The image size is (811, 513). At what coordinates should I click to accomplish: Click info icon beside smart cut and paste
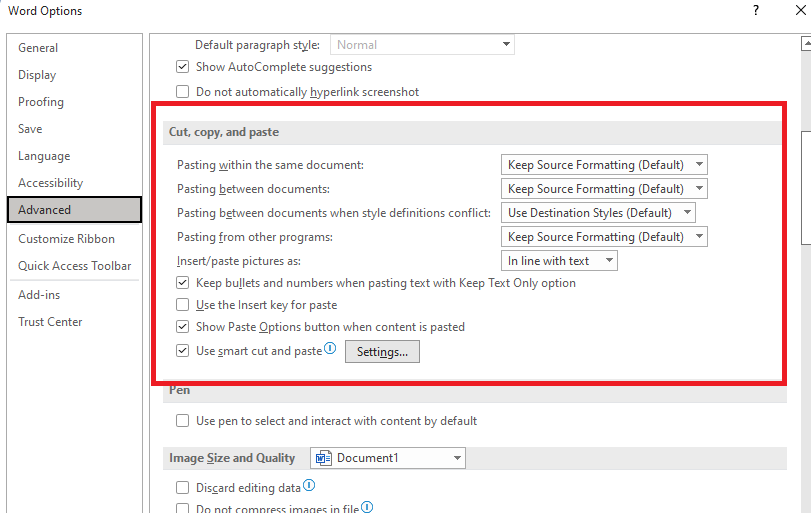point(330,349)
